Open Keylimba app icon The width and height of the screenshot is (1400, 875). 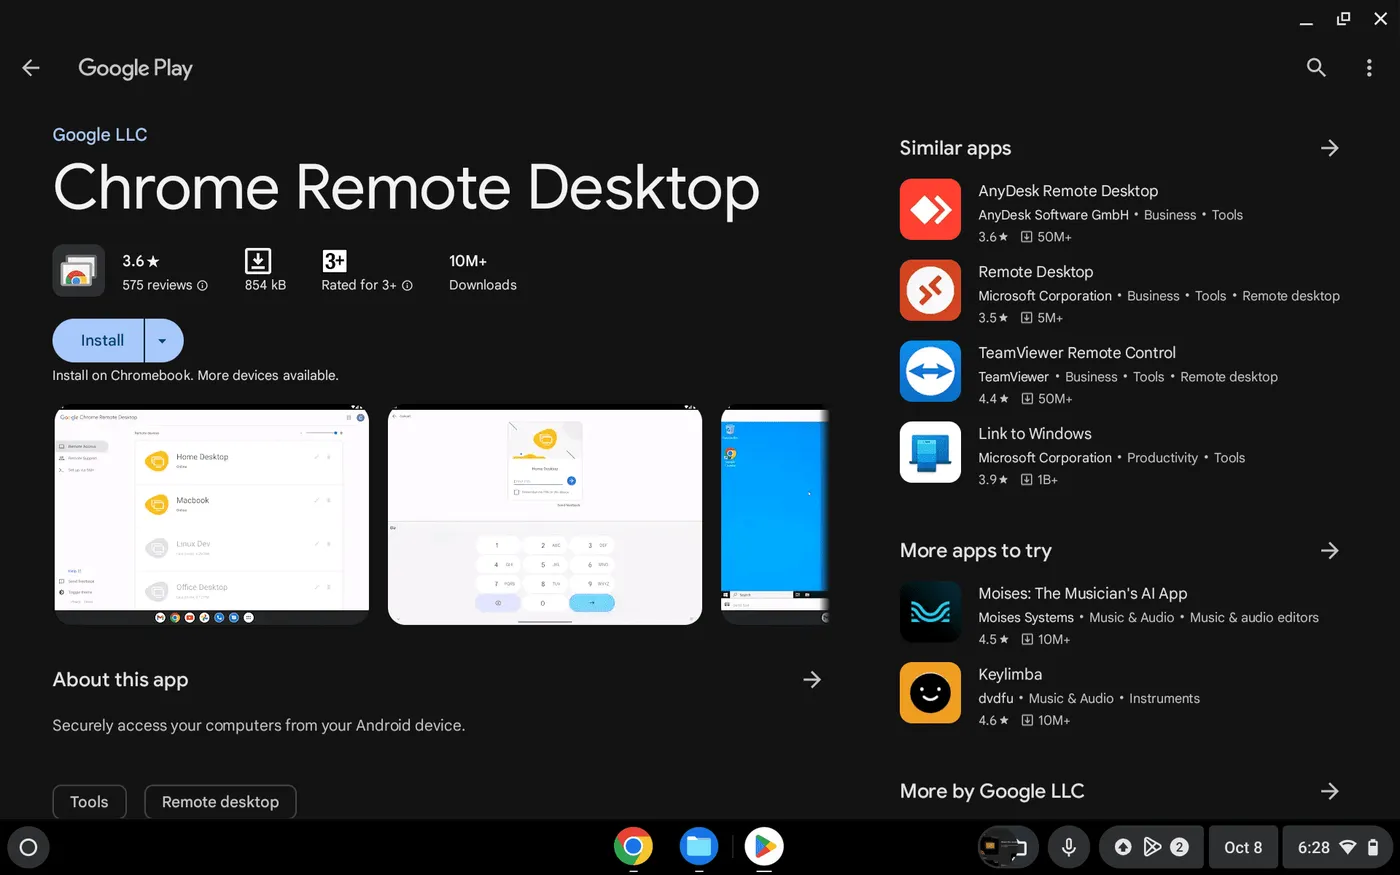(x=930, y=692)
